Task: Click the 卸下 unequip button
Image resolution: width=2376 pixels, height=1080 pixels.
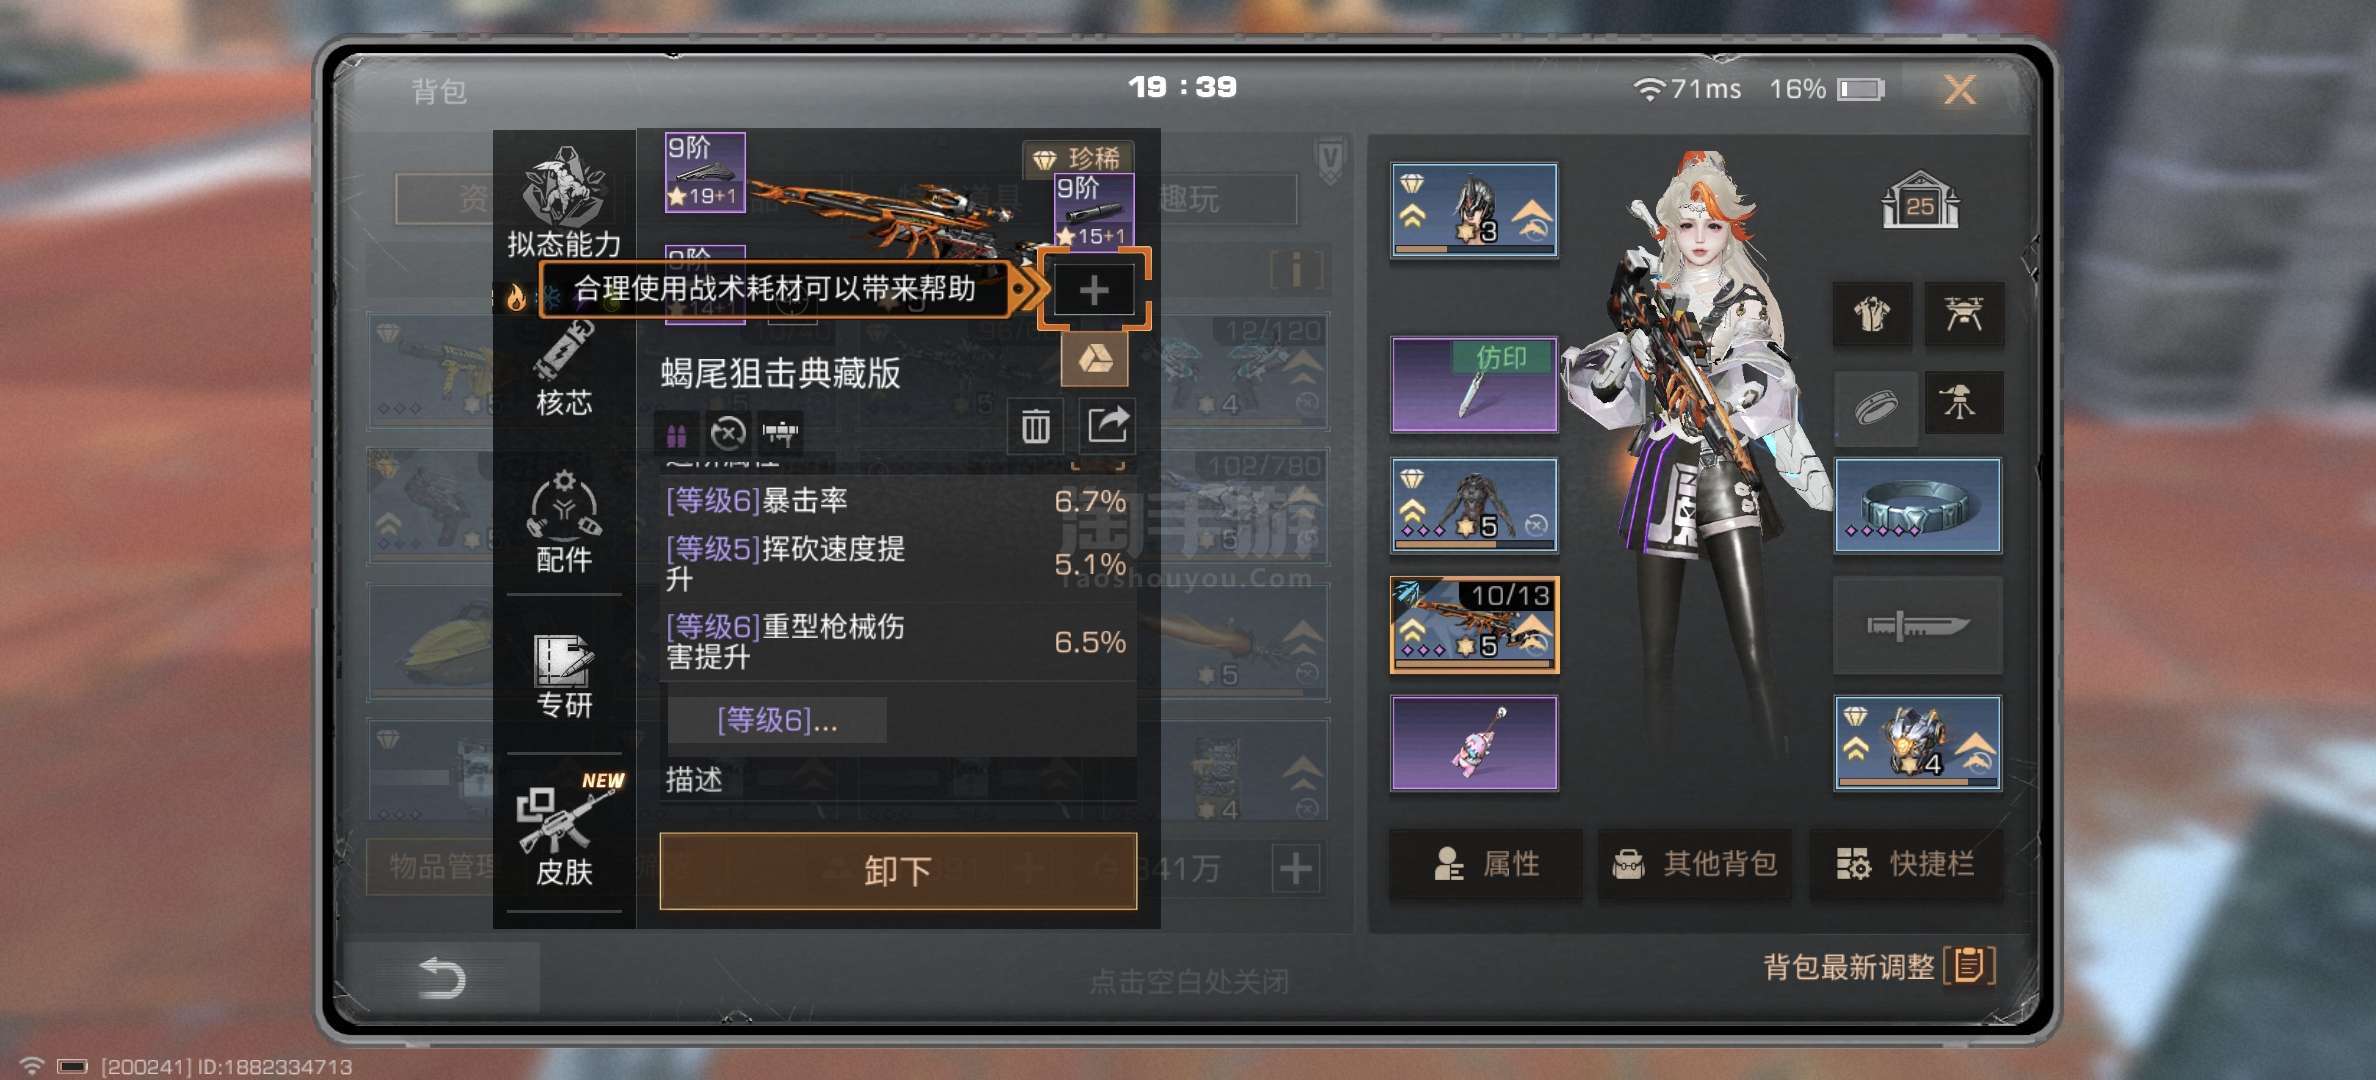Action: [x=898, y=871]
